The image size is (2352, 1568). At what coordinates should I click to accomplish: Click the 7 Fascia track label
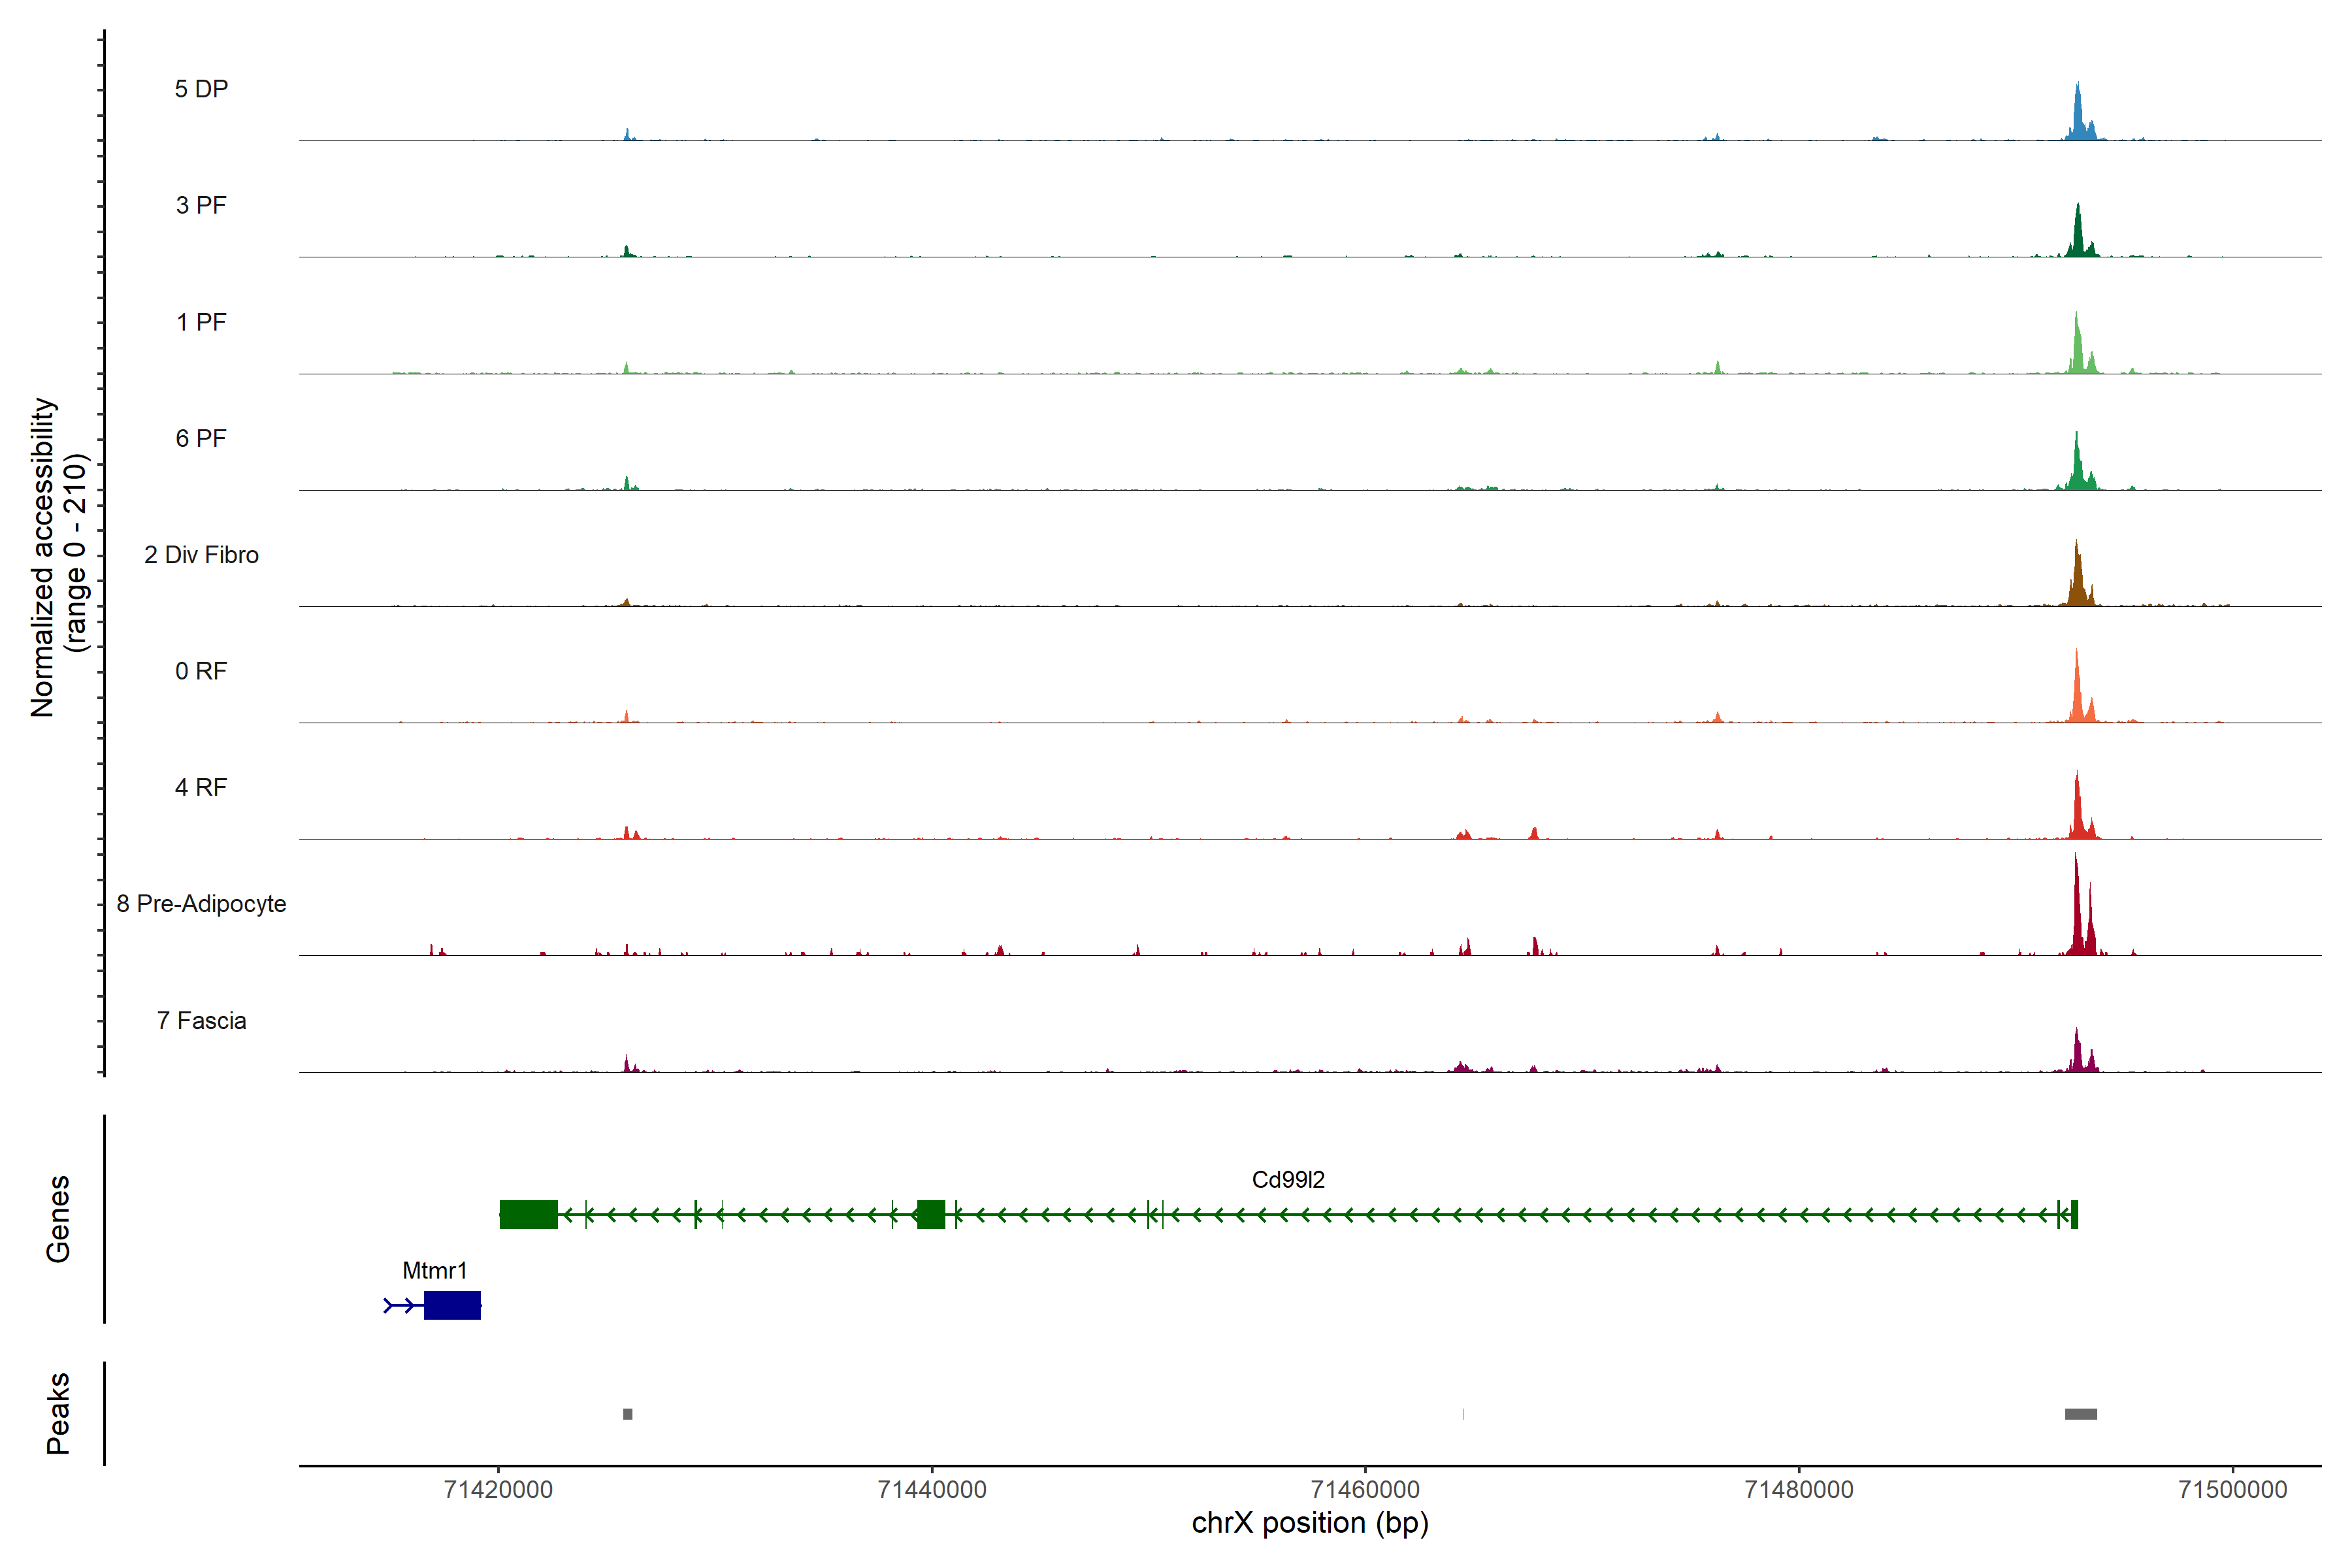tap(201, 1020)
